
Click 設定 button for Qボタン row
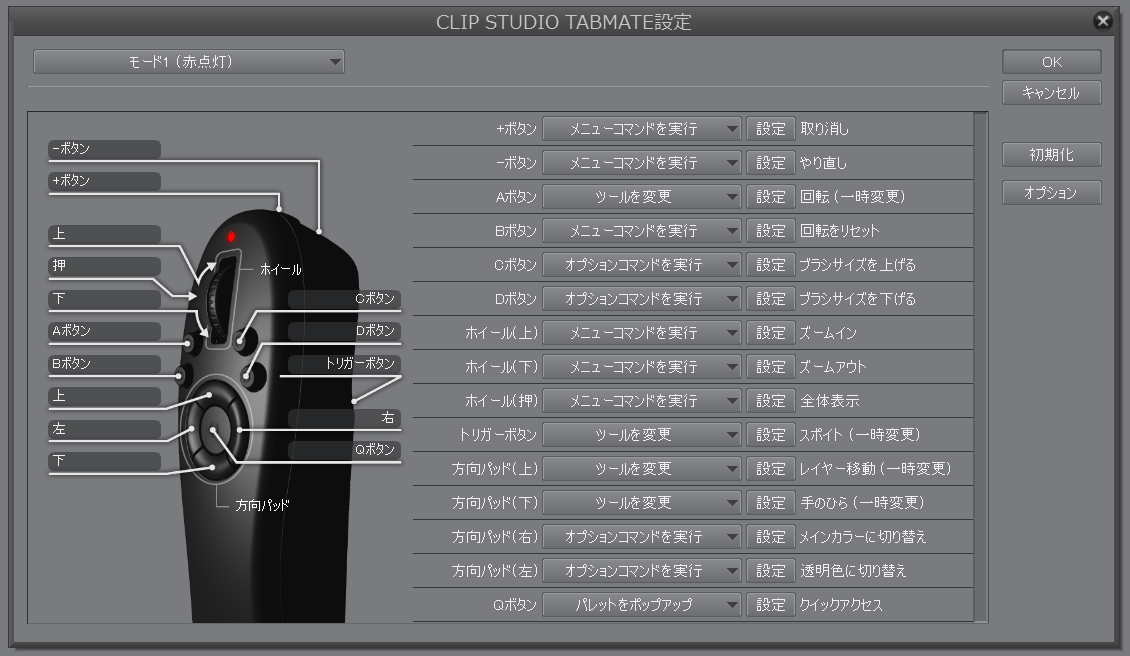[x=770, y=605]
